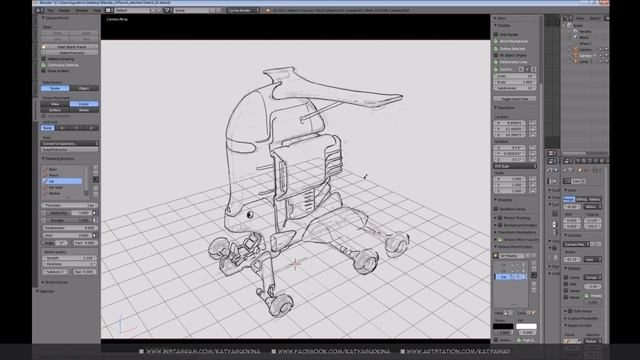Toggle the pressure icon beside Sensitivity

pos(95,213)
